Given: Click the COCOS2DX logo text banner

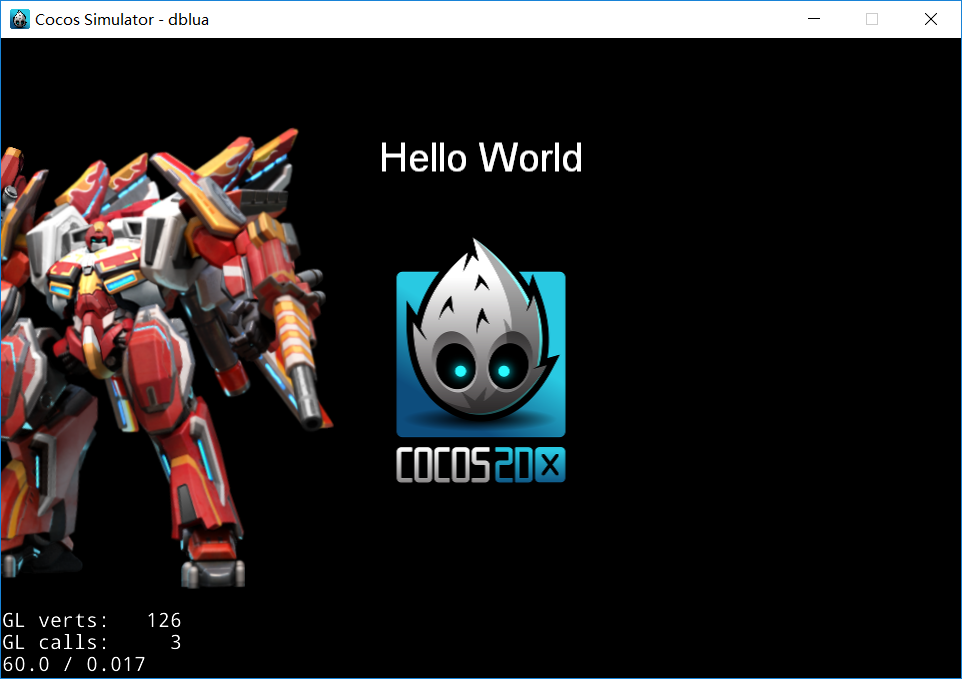Looking at the screenshot, I should pos(481,464).
